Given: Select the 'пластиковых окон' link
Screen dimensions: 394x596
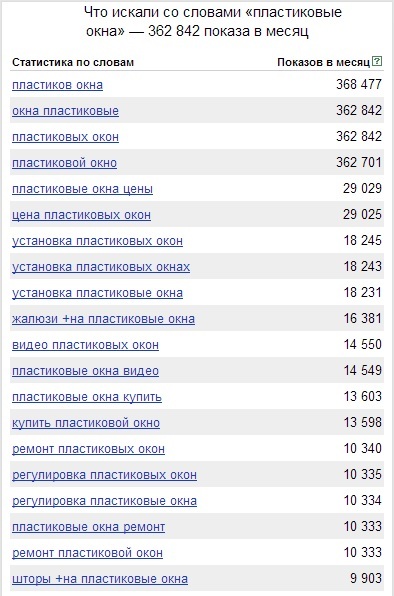Looking at the screenshot, I should [65, 137].
